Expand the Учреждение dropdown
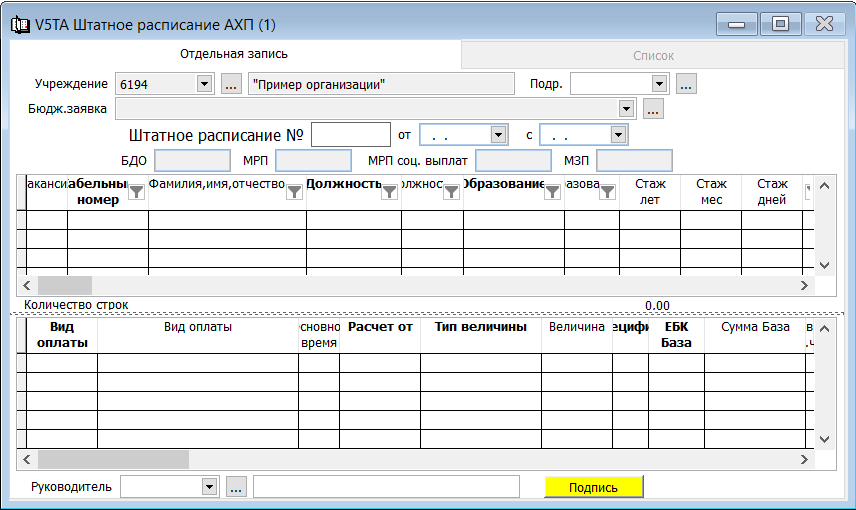 [x=205, y=85]
